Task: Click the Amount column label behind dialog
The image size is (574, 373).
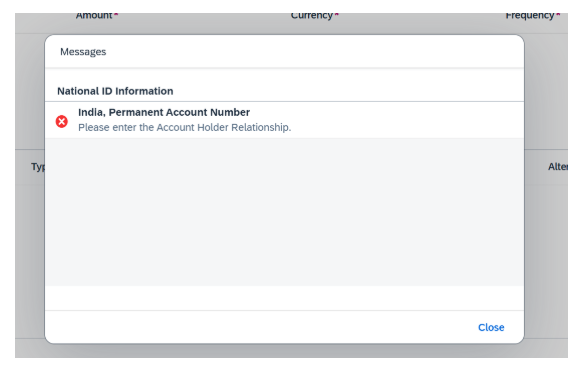Action: [x=94, y=15]
